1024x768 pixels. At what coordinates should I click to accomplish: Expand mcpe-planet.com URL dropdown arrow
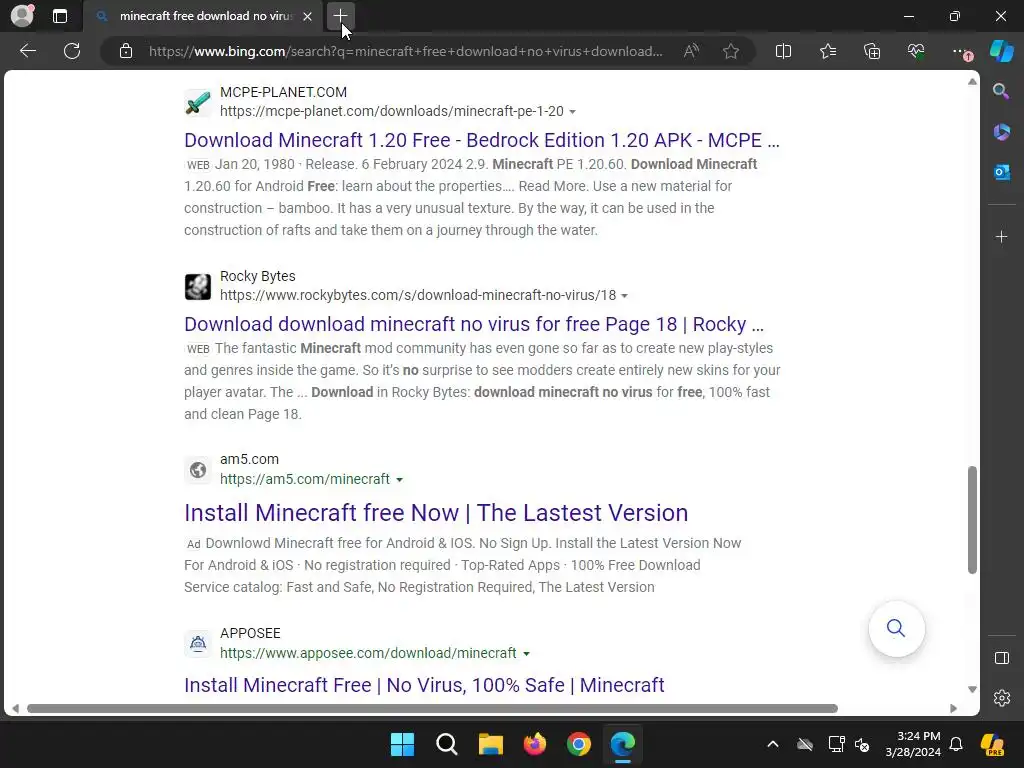[573, 112]
